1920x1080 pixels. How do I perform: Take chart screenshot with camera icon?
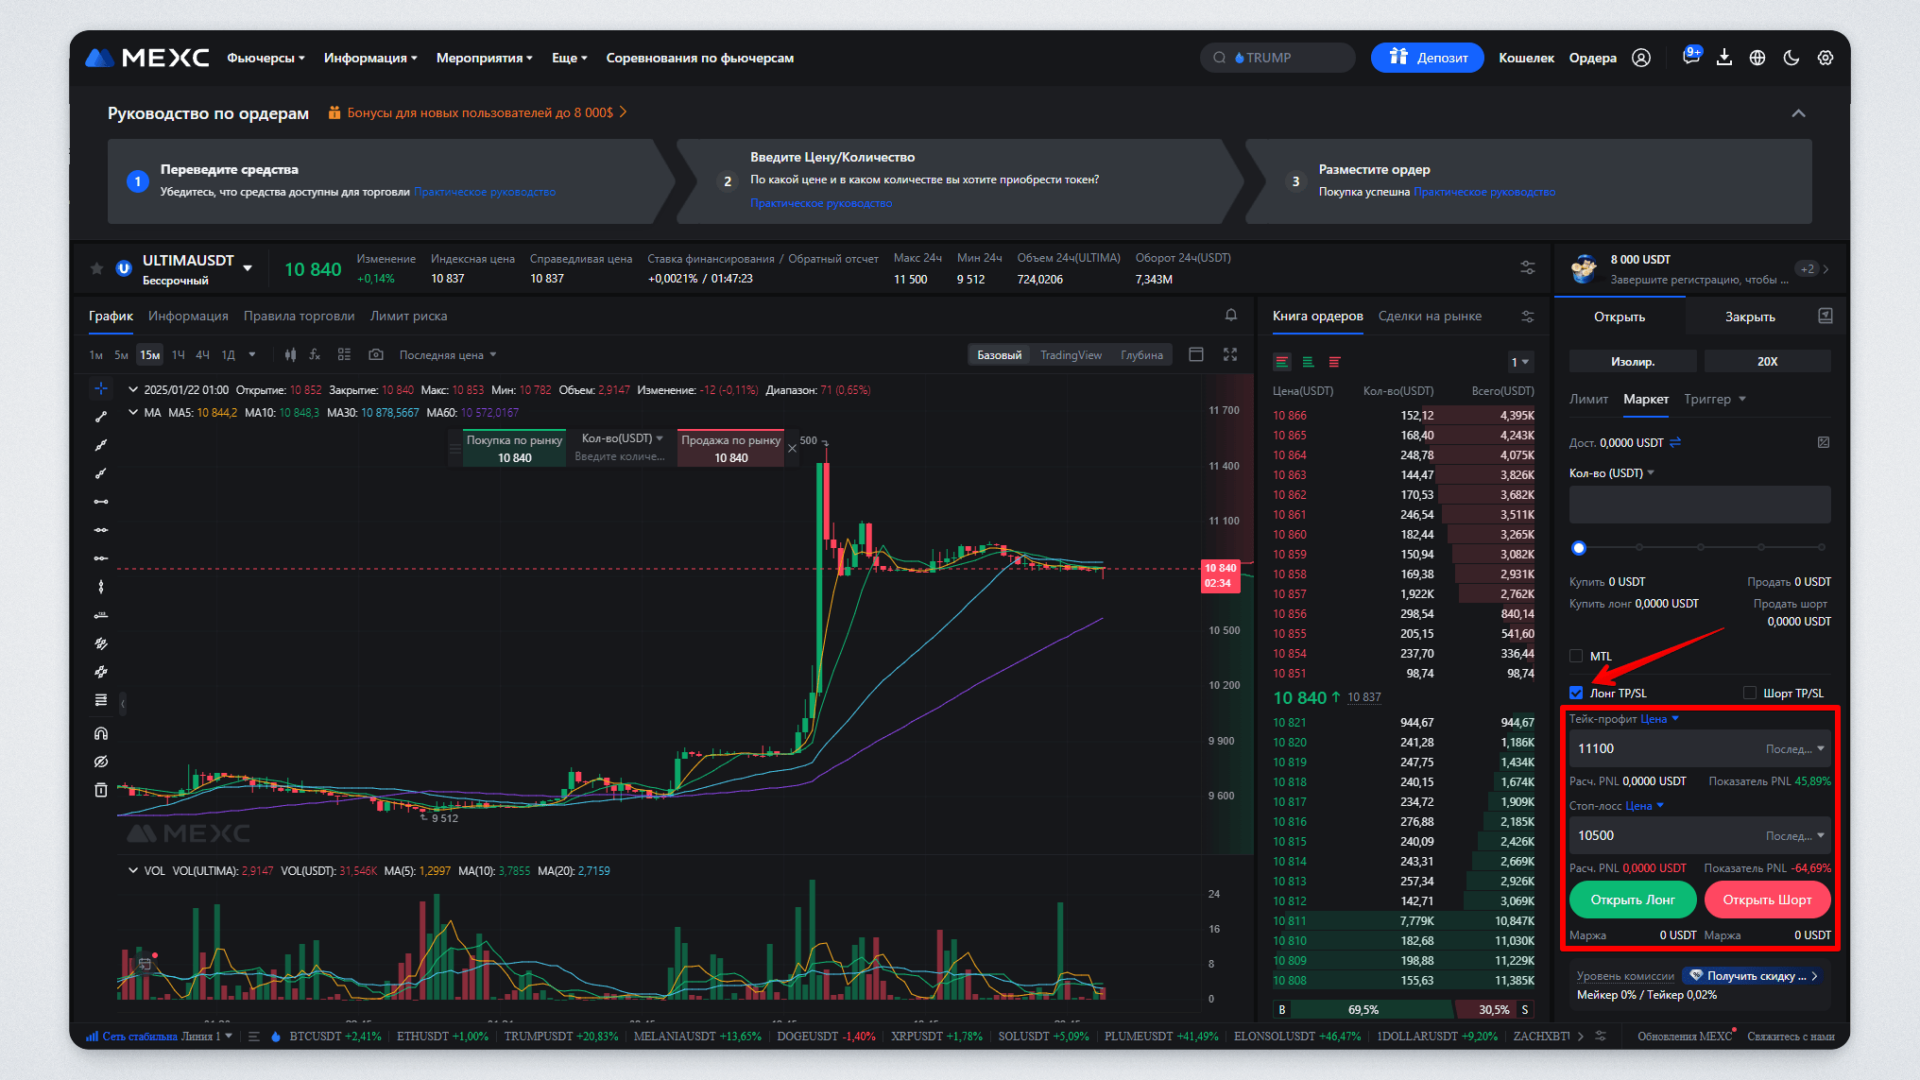[376, 355]
